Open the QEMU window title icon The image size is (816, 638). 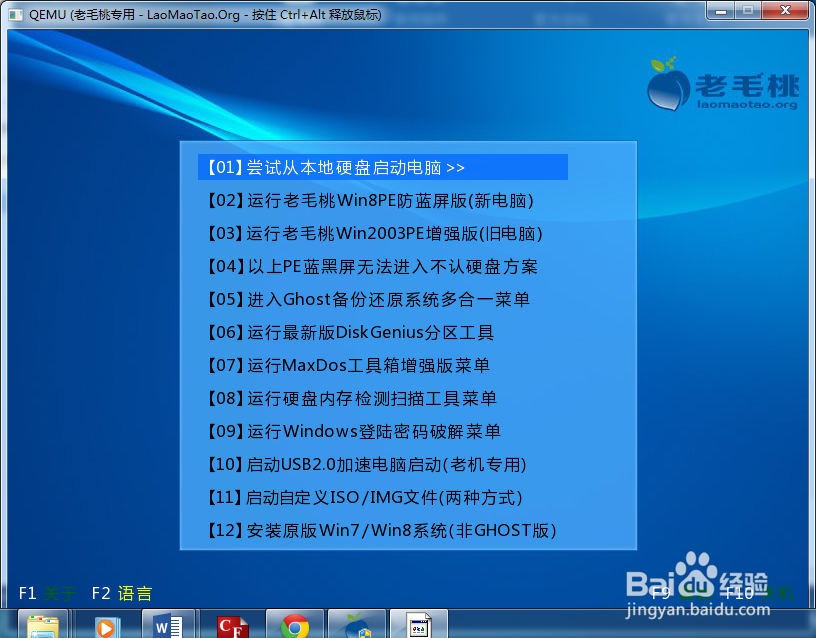16,14
